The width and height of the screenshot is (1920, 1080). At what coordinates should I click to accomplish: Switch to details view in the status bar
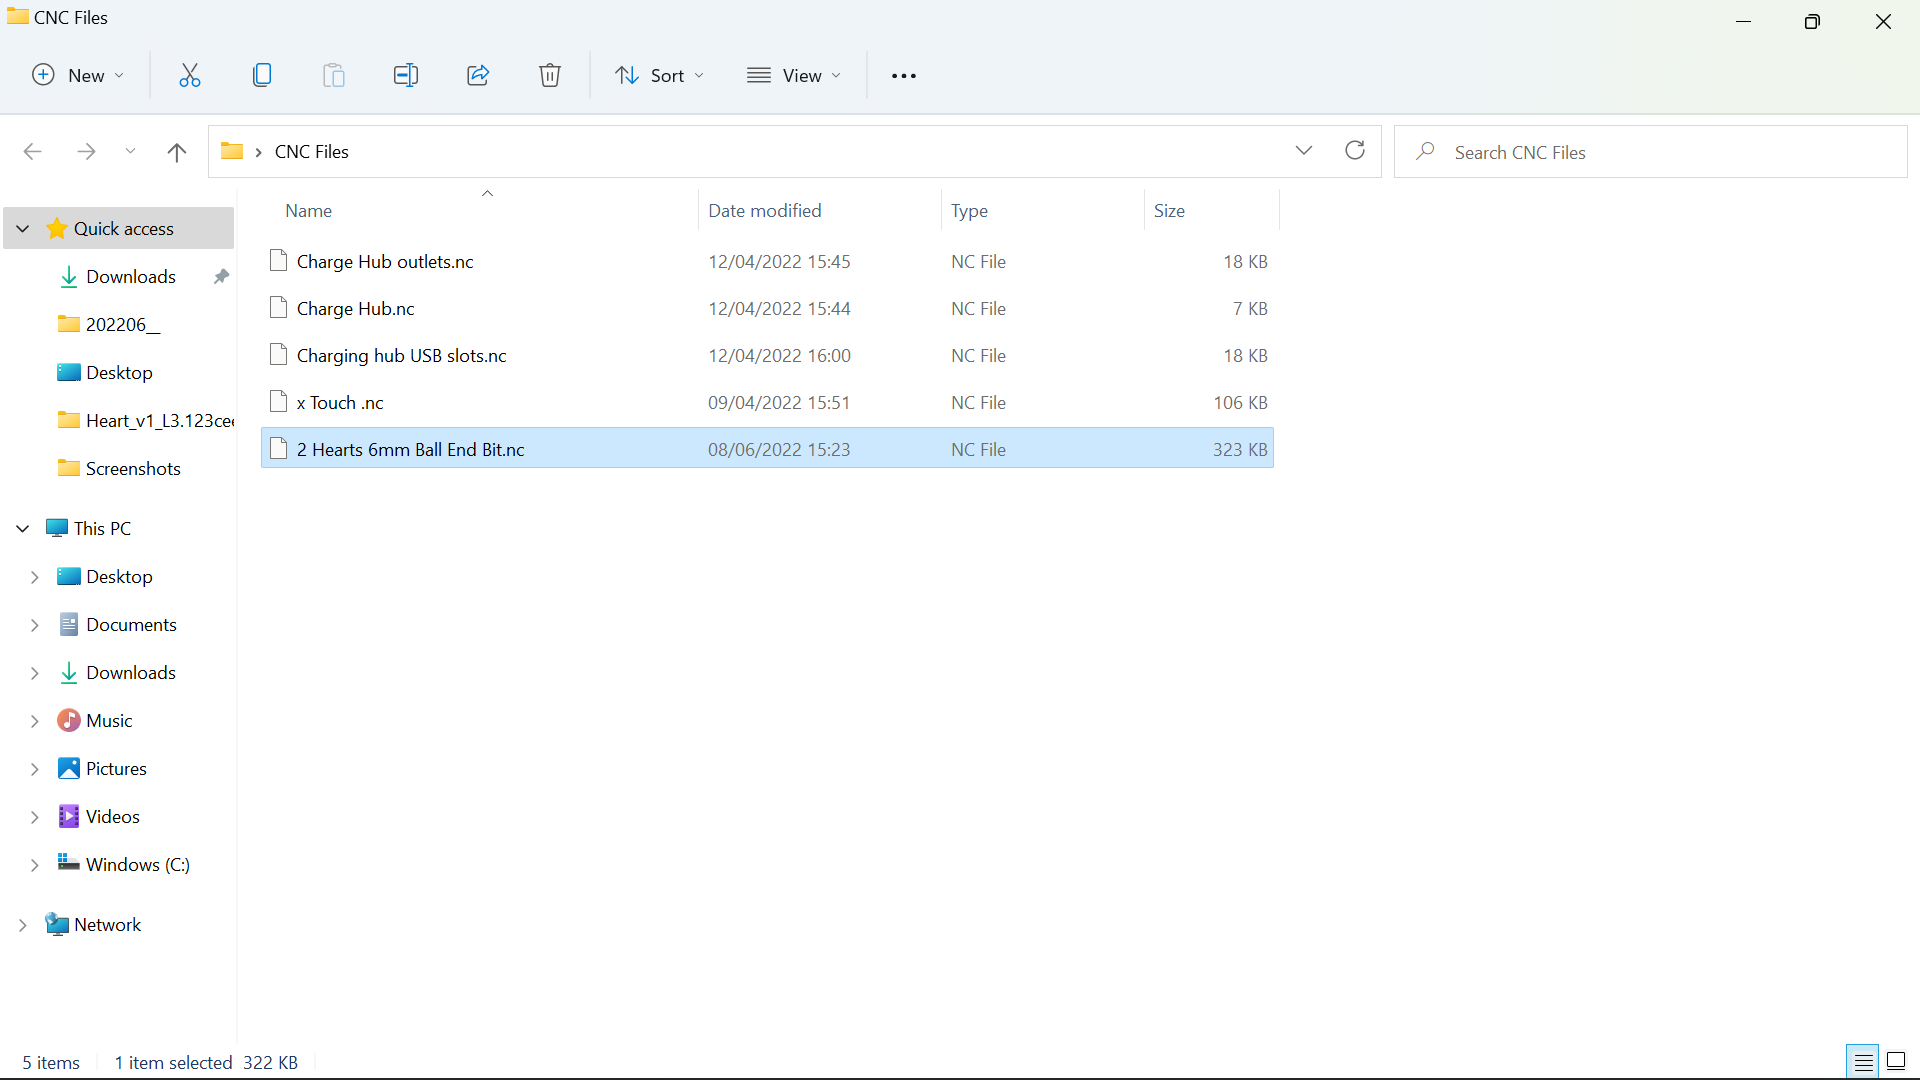click(1862, 1061)
